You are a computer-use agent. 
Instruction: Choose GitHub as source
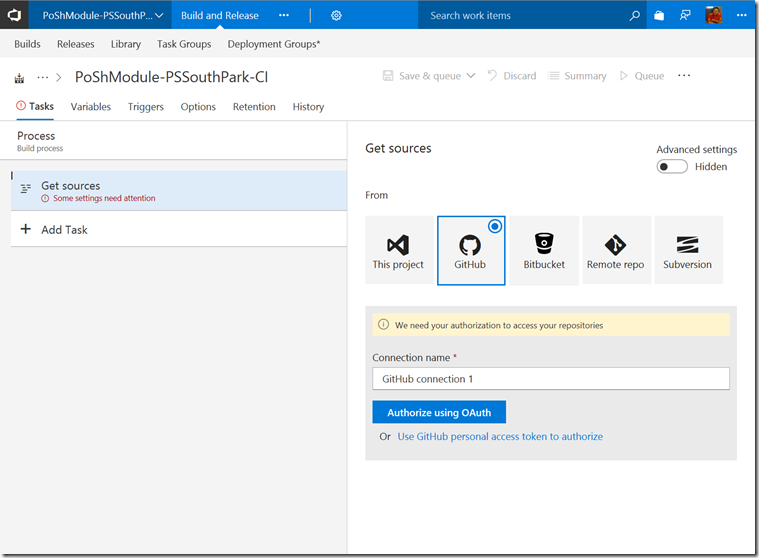click(471, 250)
